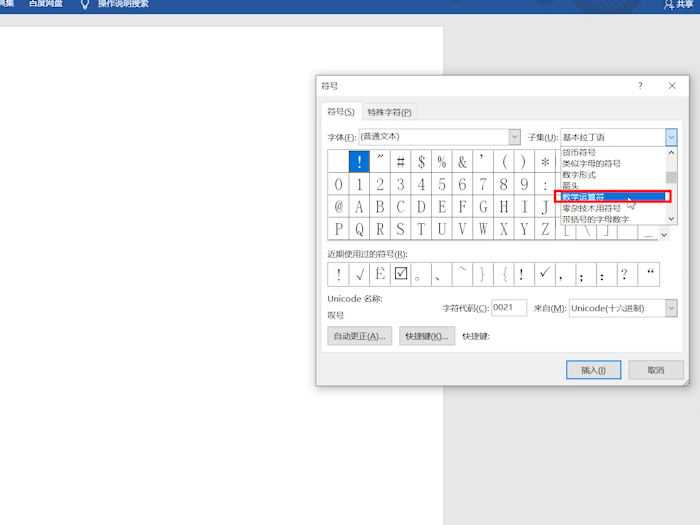Image resolution: width=700 pixels, height=525 pixels.
Task: Click the 插入 insert button
Action: click(x=593, y=370)
